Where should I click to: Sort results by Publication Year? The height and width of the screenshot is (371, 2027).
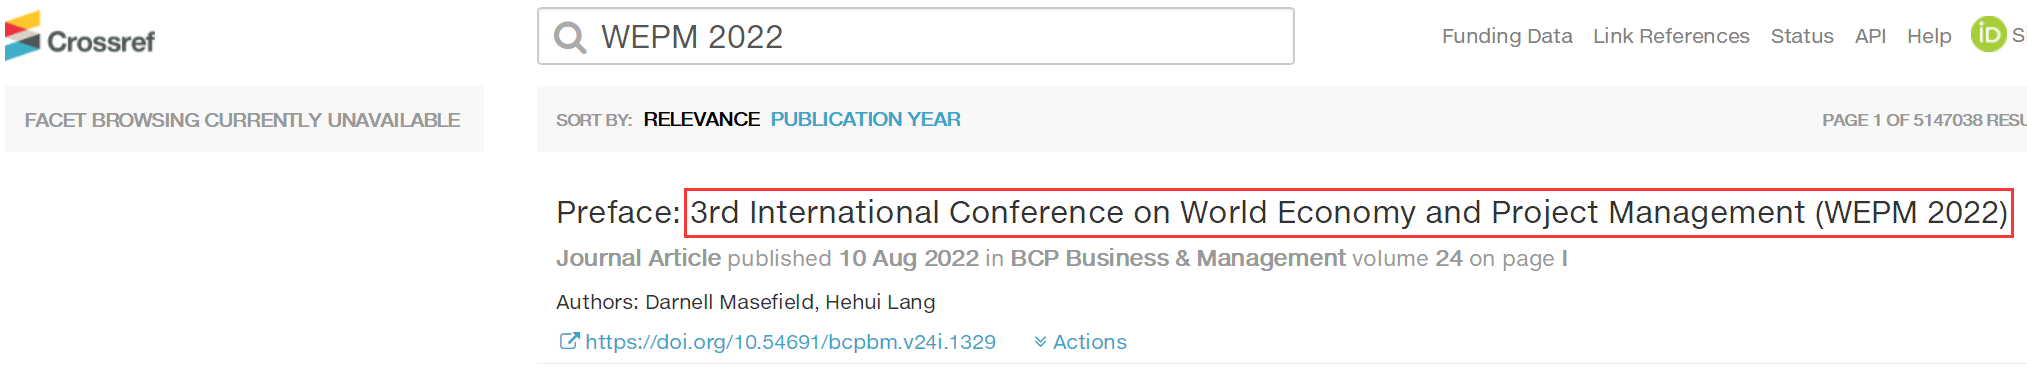tap(865, 119)
